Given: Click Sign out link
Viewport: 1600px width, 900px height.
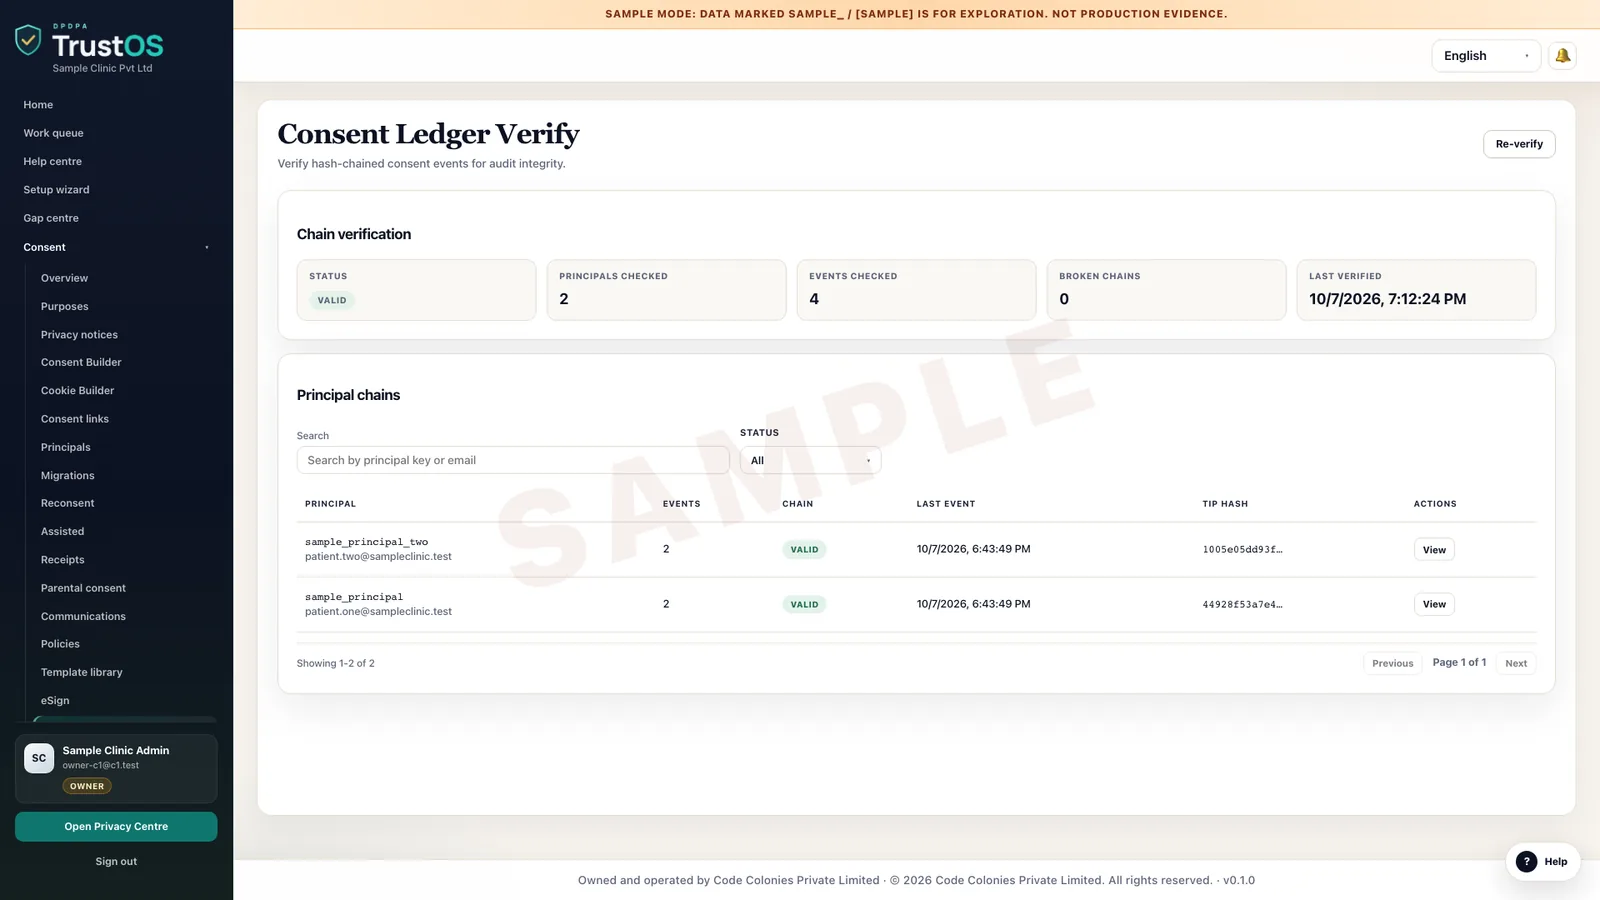Looking at the screenshot, I should [x=116, y=861].
